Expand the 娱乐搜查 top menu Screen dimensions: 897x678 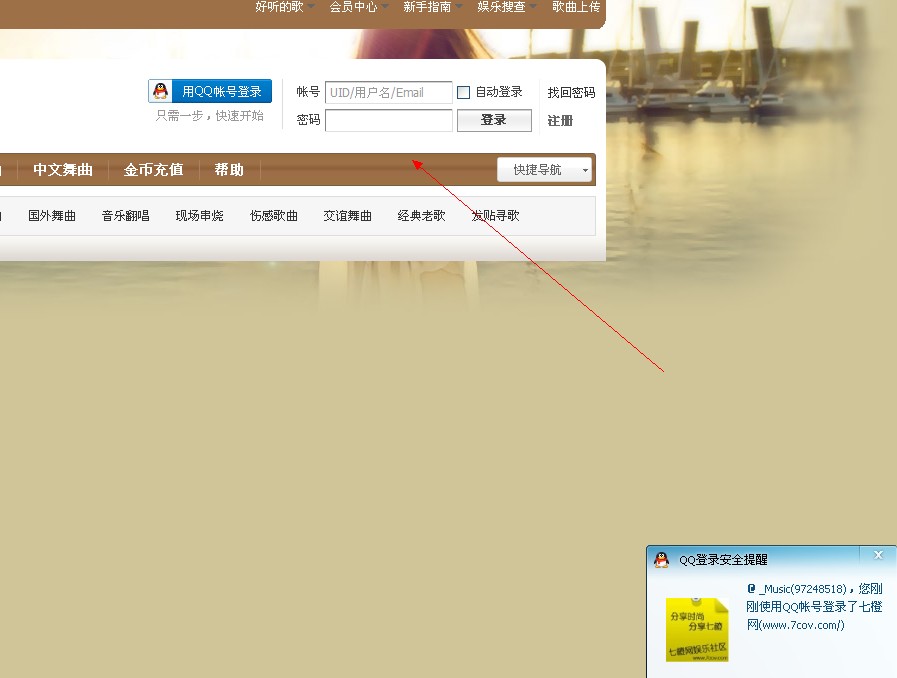tap(507, 7)
